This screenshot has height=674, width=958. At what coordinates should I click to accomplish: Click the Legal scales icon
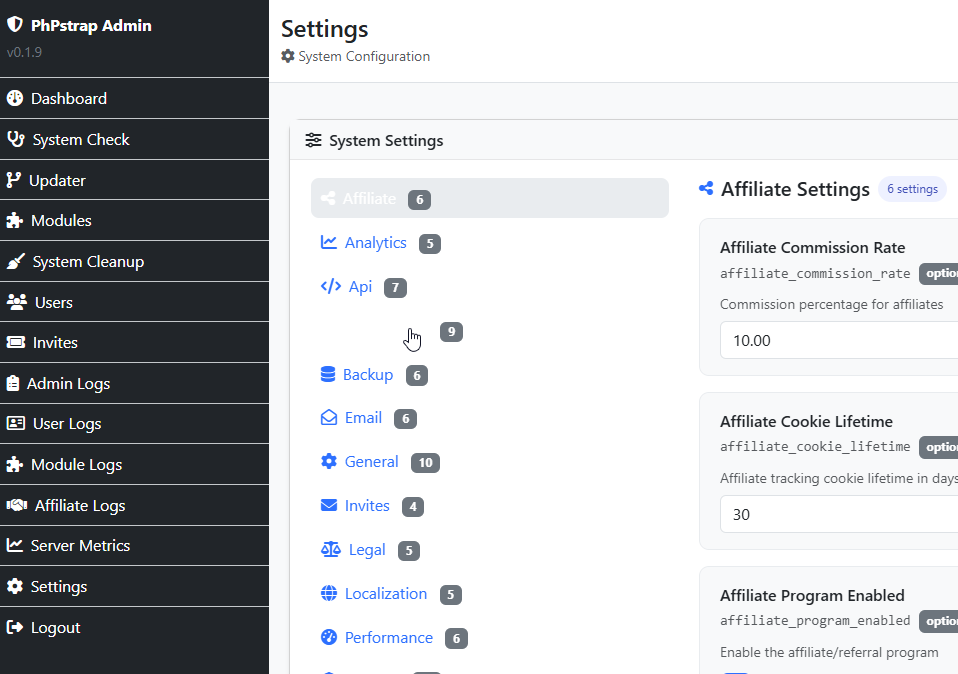331,549
